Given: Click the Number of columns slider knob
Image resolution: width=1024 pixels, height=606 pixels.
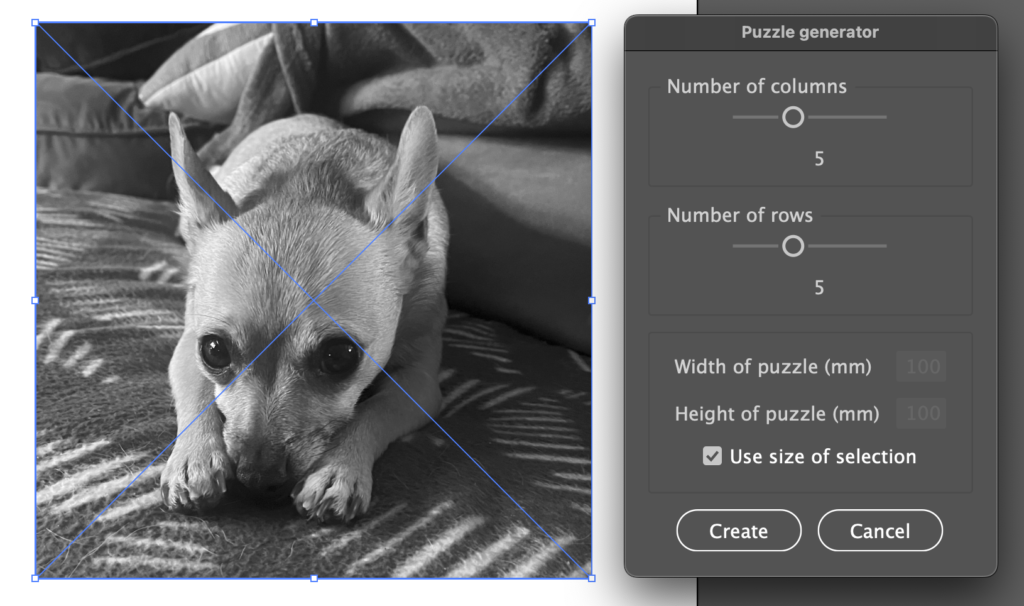Looking at the screenshot, I should coord(793,118).
